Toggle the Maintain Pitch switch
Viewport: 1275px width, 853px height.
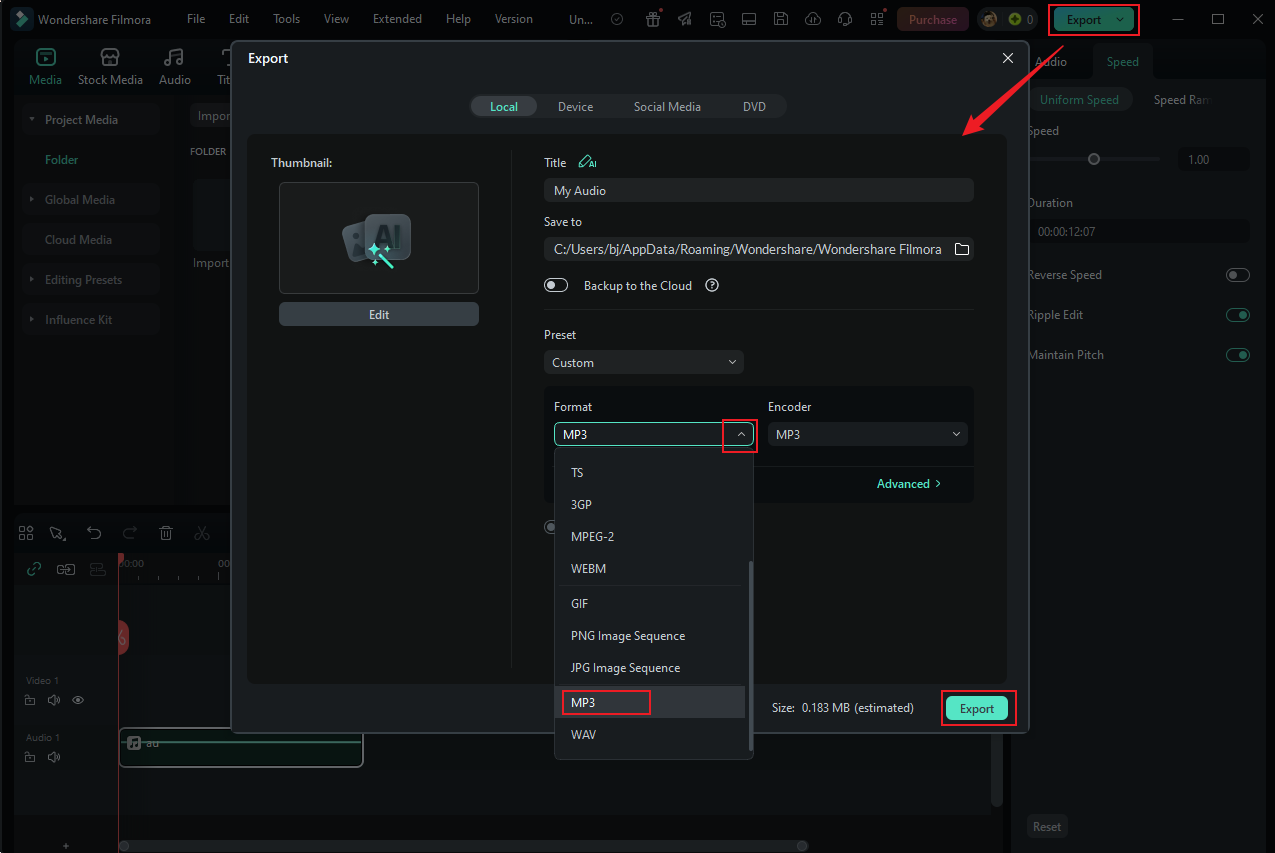pyautogui.click(x=1238, y=355)
